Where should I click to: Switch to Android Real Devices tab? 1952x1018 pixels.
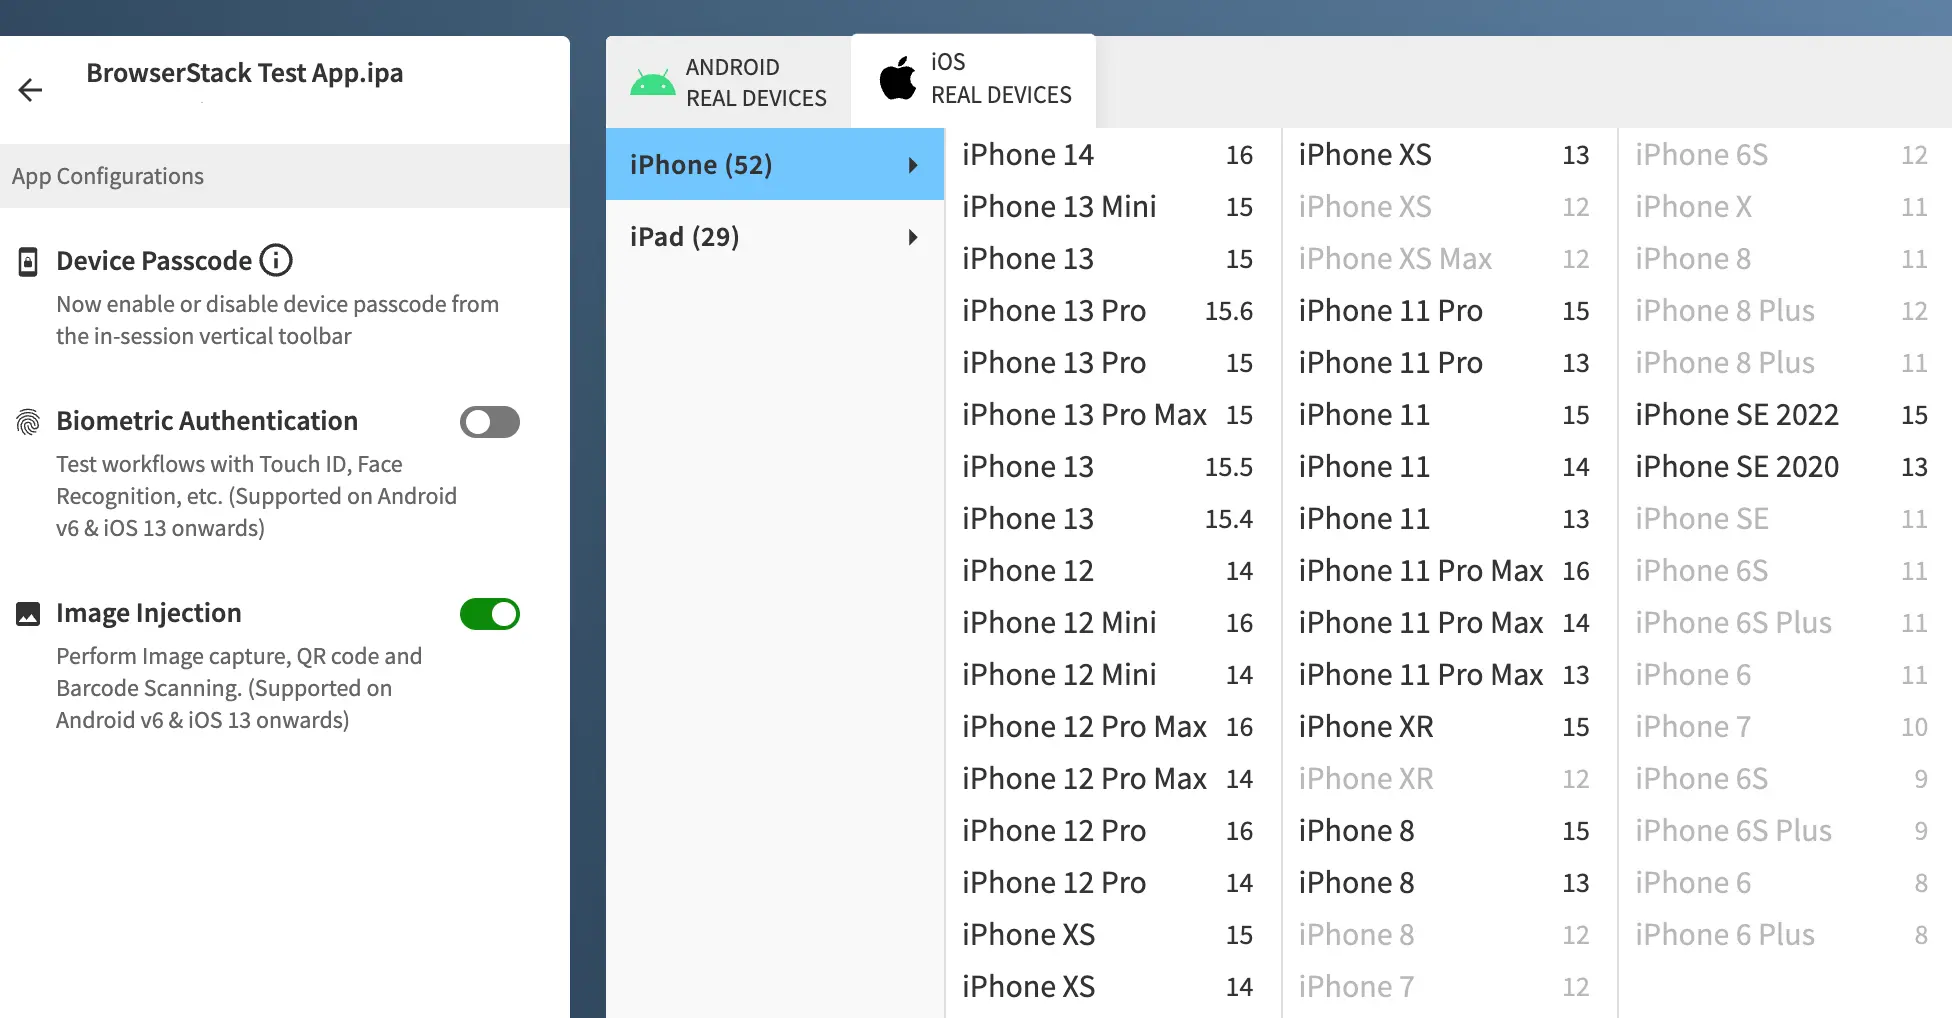coord(730,83)
